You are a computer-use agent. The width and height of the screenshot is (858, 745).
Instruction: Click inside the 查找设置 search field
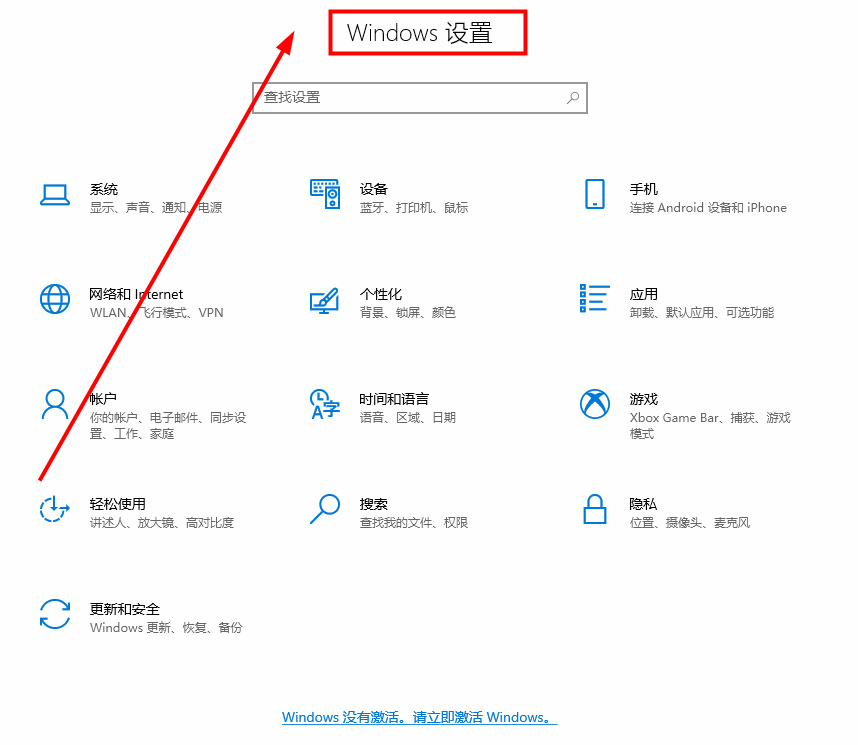coord(400,97)
